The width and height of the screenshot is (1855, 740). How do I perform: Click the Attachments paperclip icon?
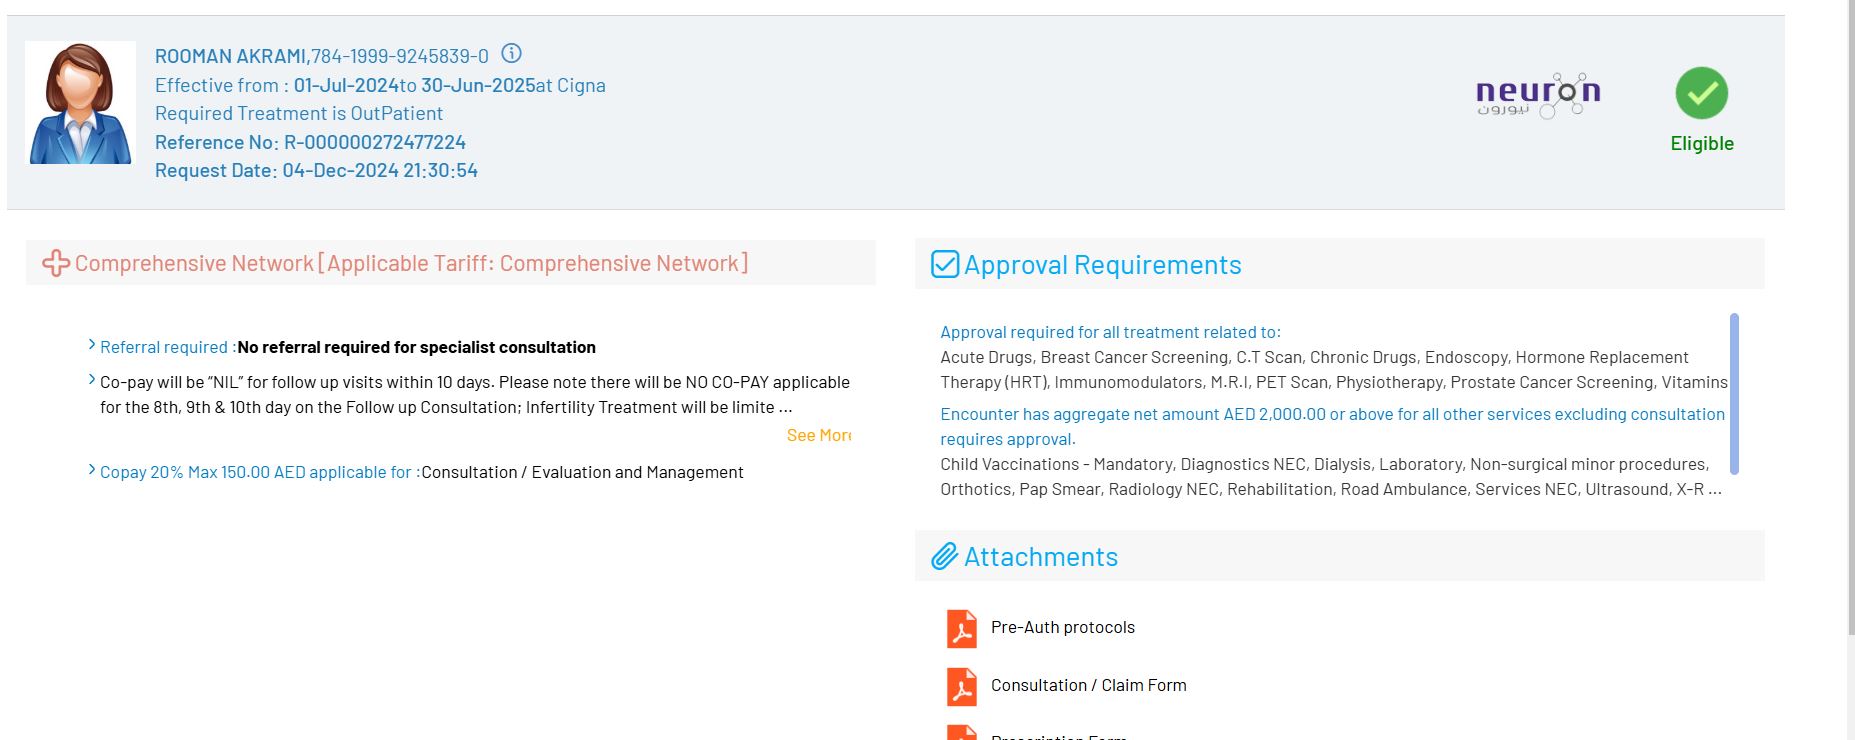coord(945,557)
